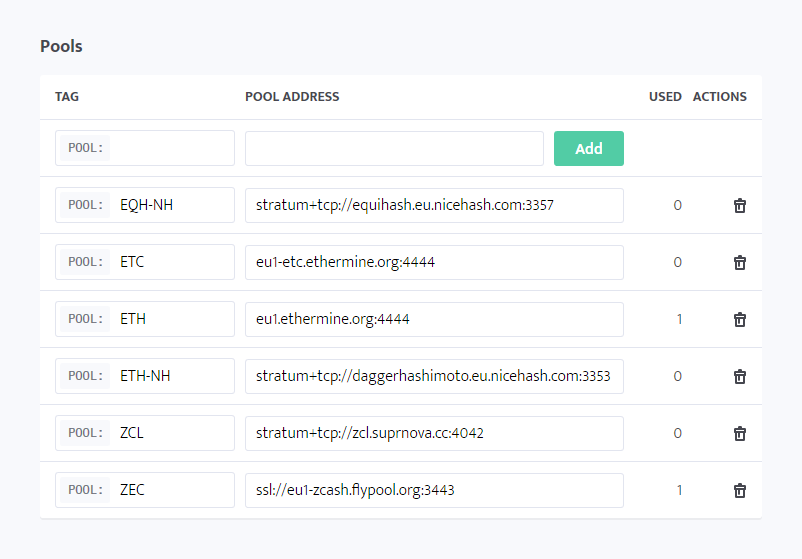Delete the ZCL pool with trash icon
The width and height of the screenshot is (802, 559).
740,433
